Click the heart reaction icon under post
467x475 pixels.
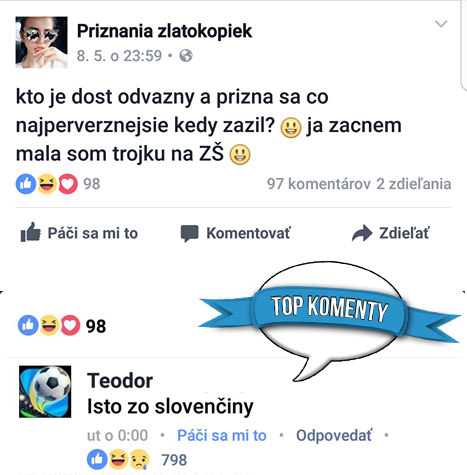68,184
